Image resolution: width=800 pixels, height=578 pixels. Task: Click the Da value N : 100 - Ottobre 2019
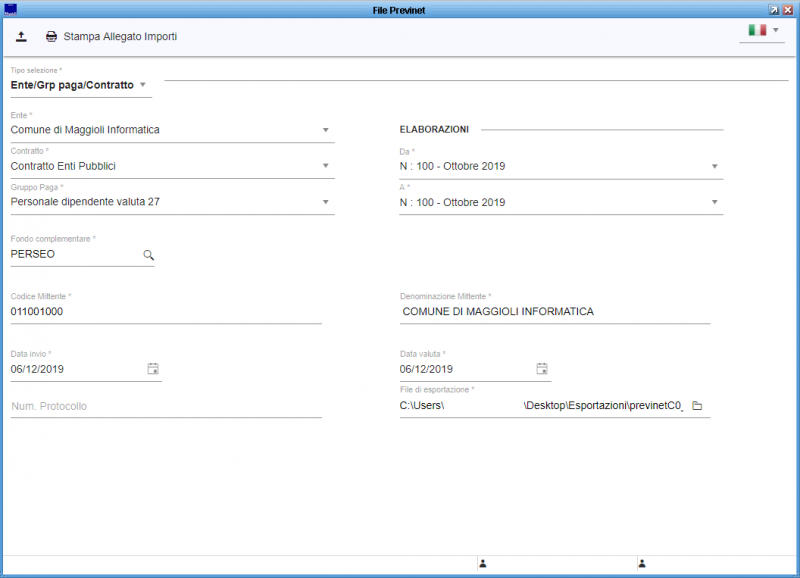(453, 166)
